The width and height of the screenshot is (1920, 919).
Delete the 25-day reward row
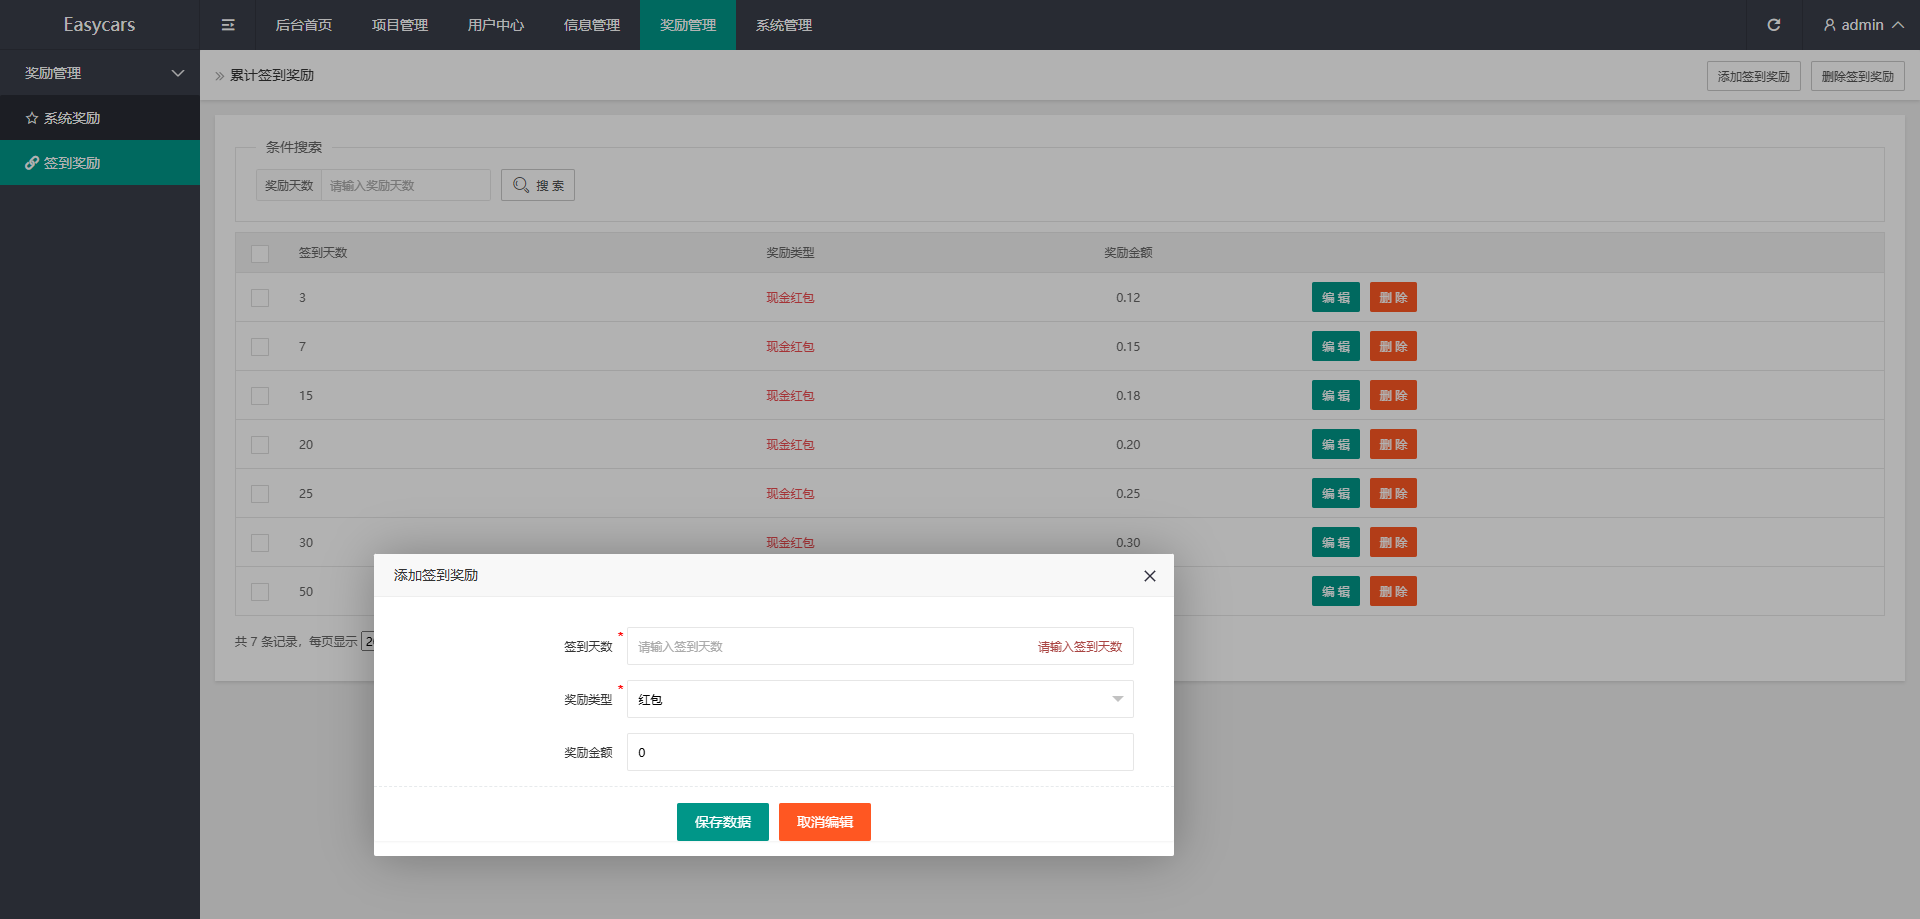coord(1393,494)
